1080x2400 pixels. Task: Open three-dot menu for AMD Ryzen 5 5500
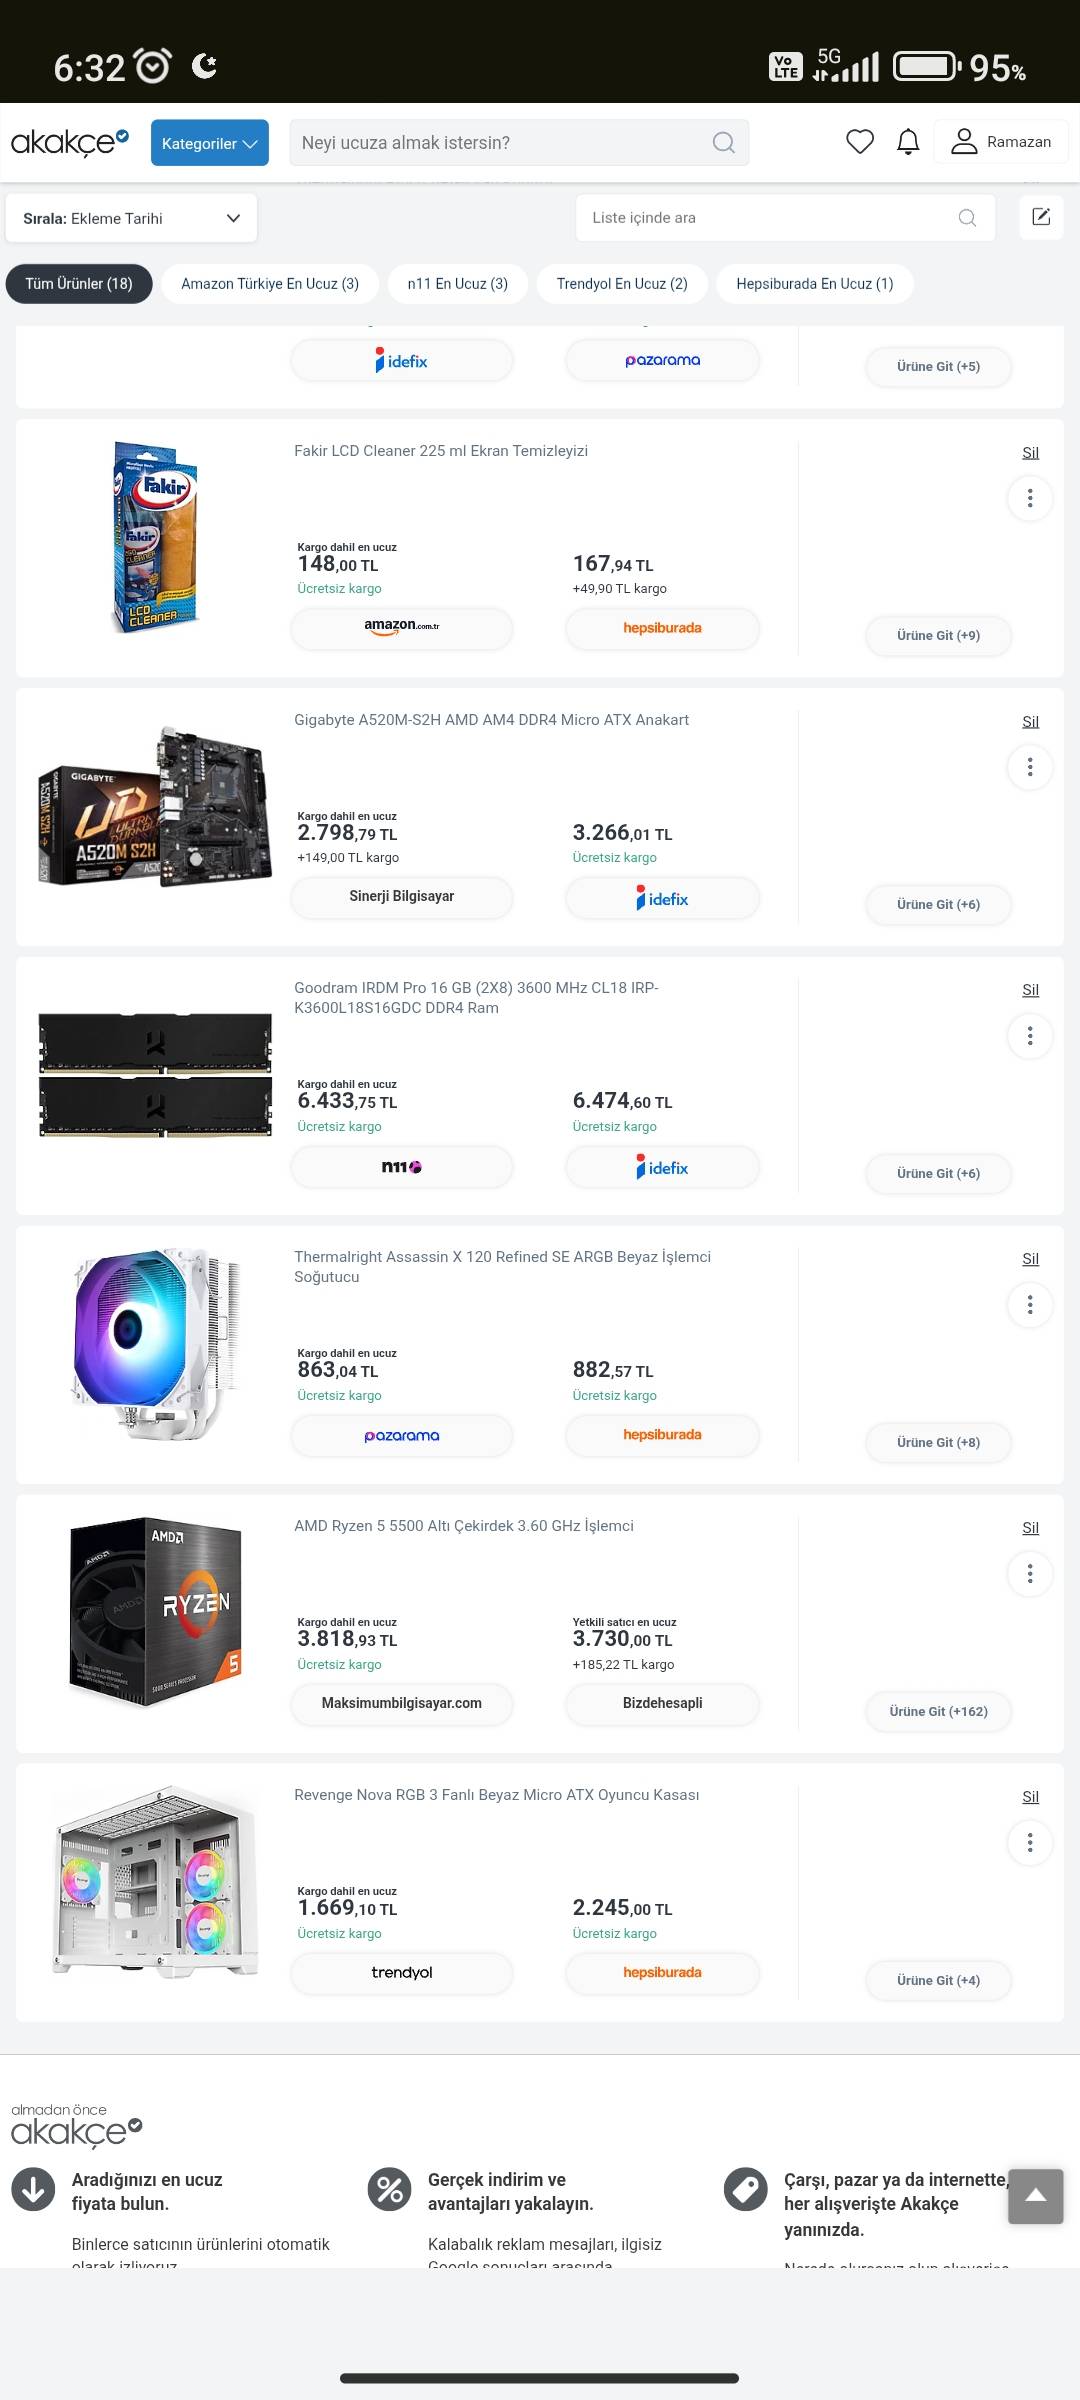(1030, 1574)
